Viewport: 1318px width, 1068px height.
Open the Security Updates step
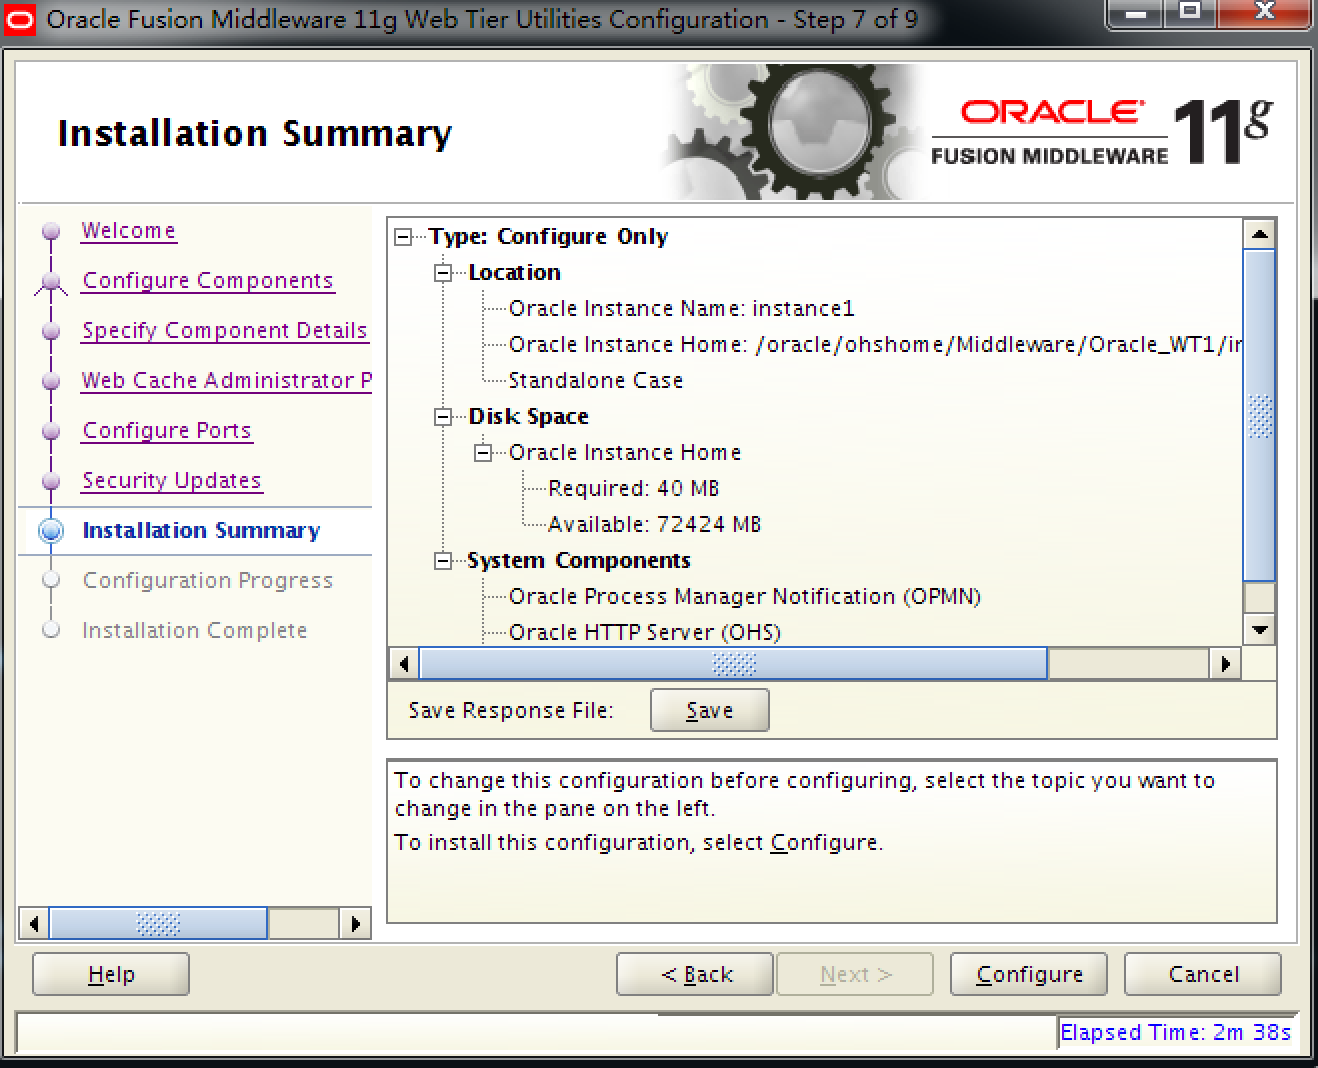[172, 481]
